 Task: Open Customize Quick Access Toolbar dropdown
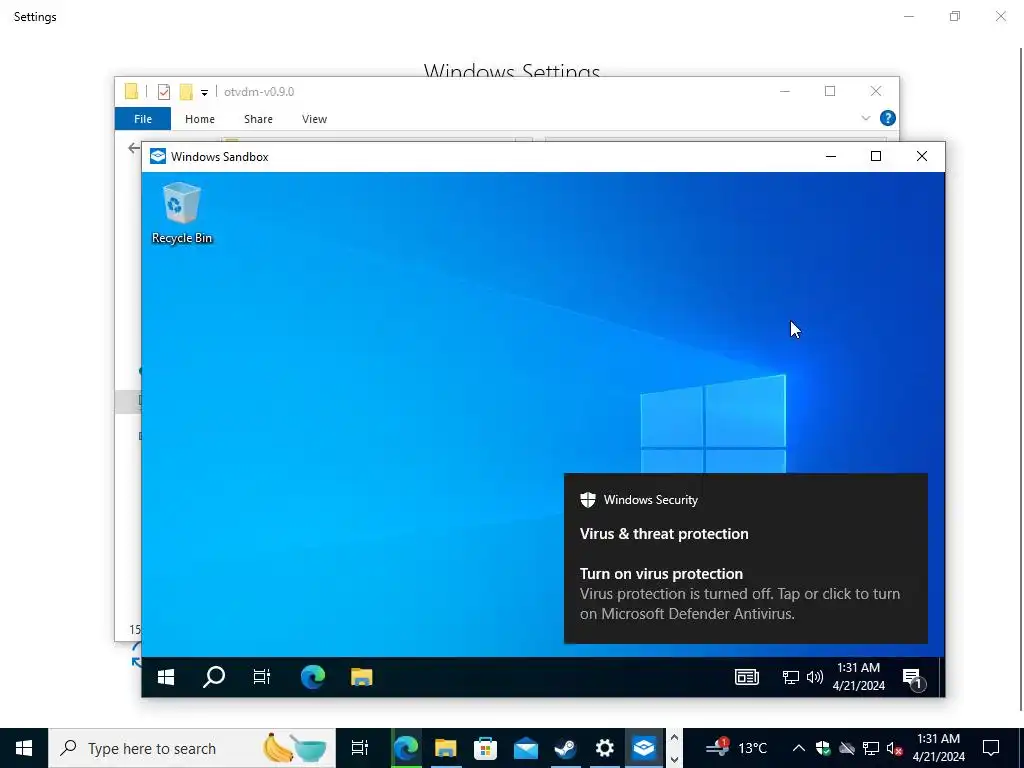pos(204,93)
